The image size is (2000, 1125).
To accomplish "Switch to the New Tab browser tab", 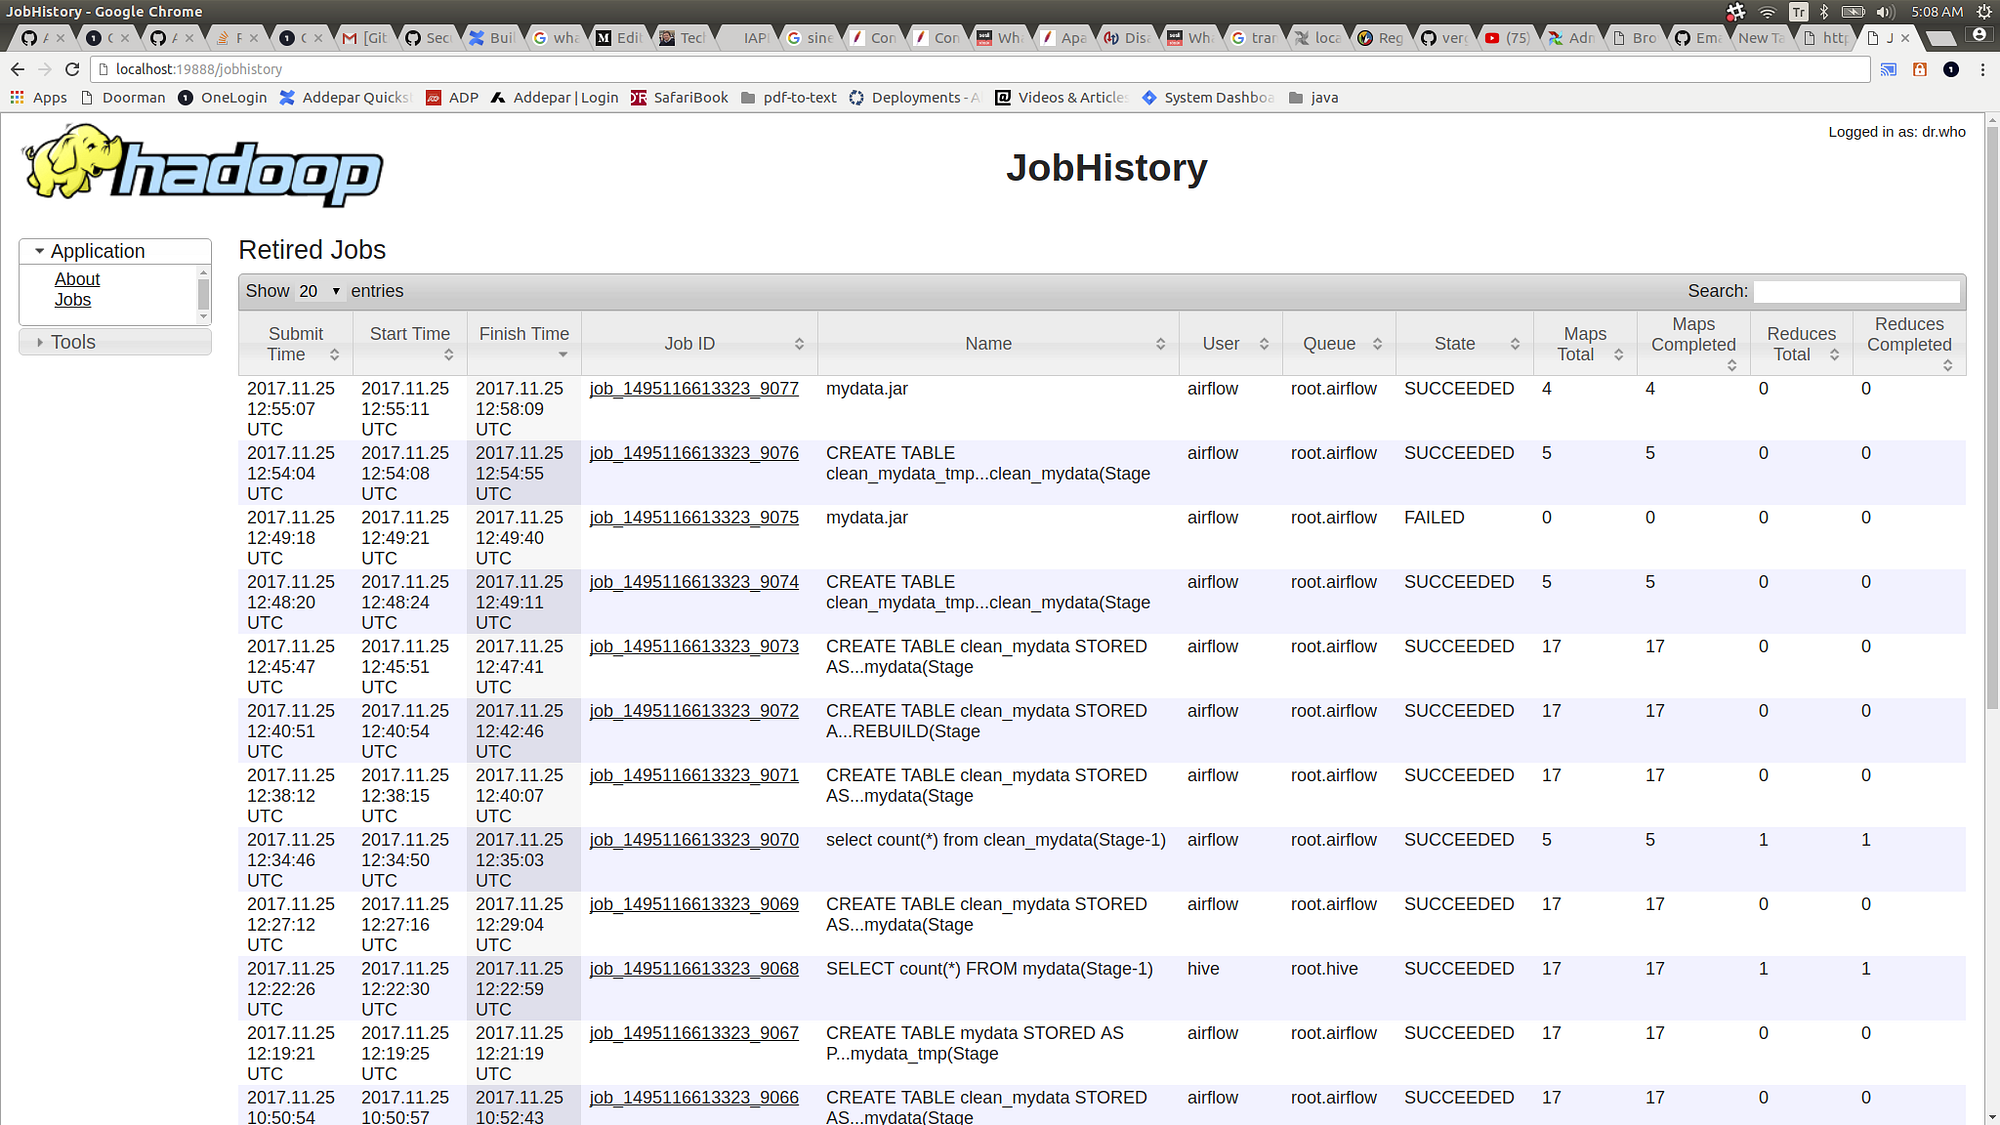I will tap(1760, 37).
